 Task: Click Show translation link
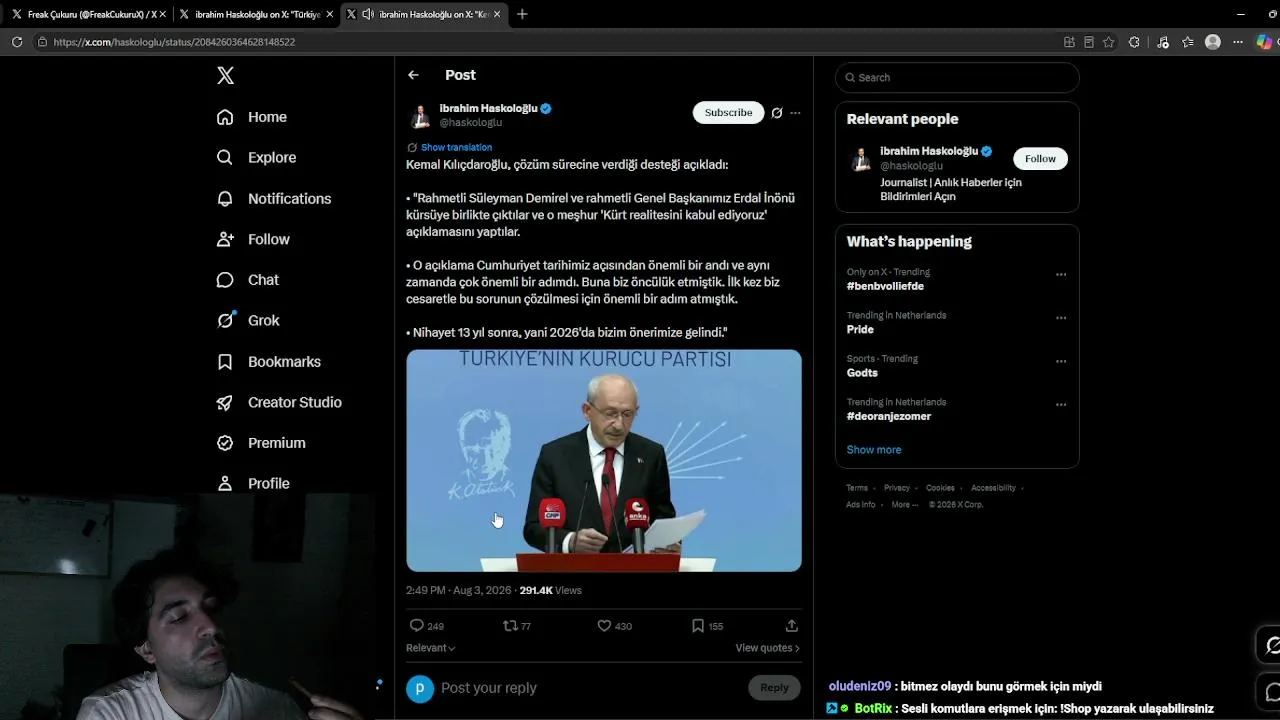[x=456, y=147]
